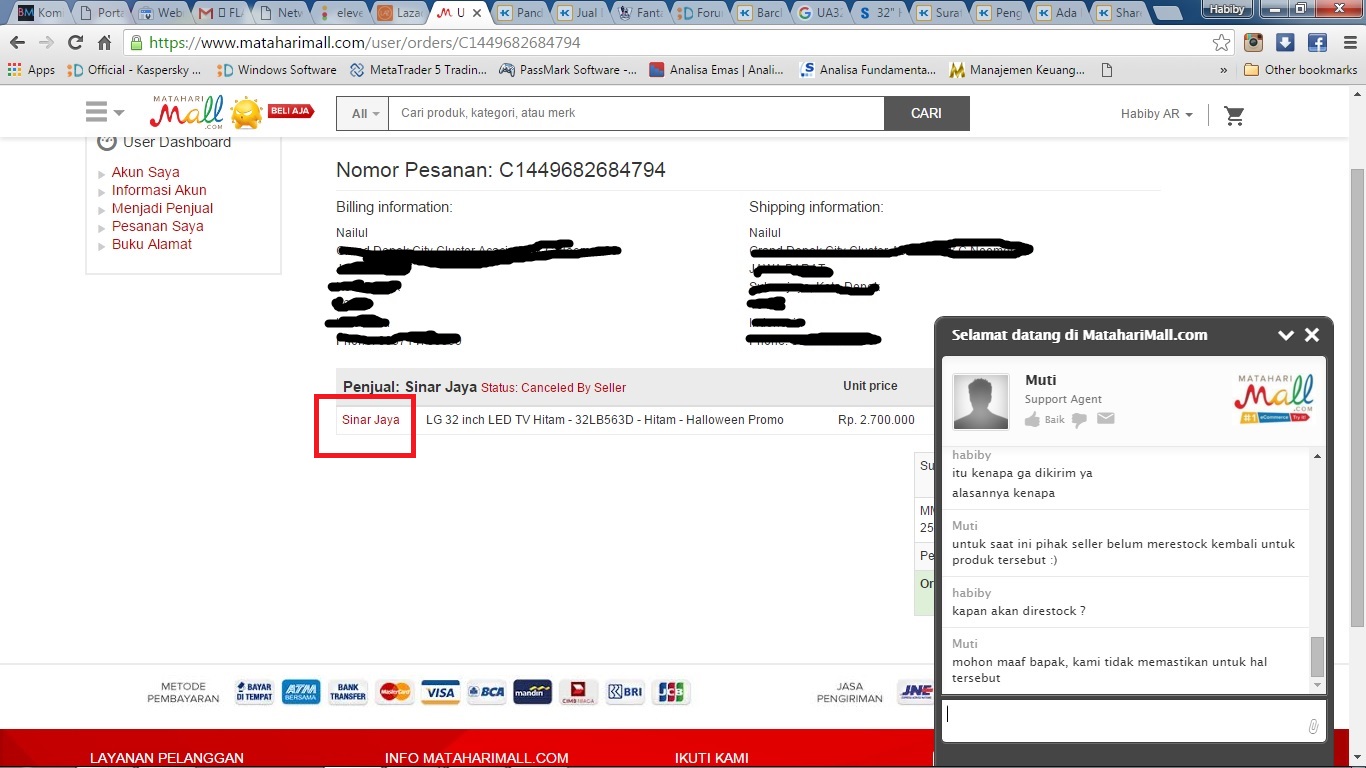Click the Muti agent avatar thumbnail

(x=981, y=401)
